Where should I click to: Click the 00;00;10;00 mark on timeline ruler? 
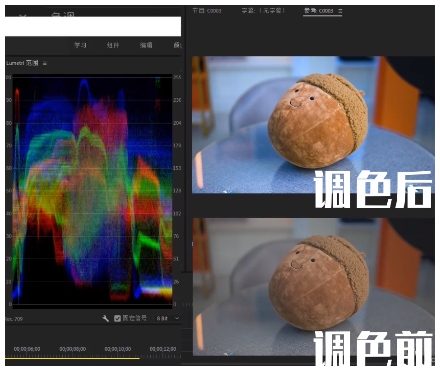click(118, 349)
